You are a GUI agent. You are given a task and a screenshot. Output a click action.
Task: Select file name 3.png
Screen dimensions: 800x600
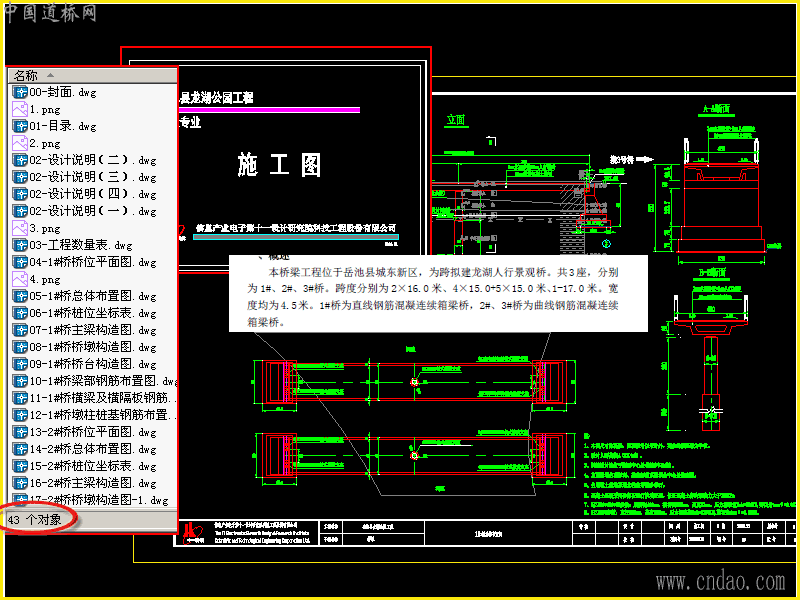tap(45, 228)
